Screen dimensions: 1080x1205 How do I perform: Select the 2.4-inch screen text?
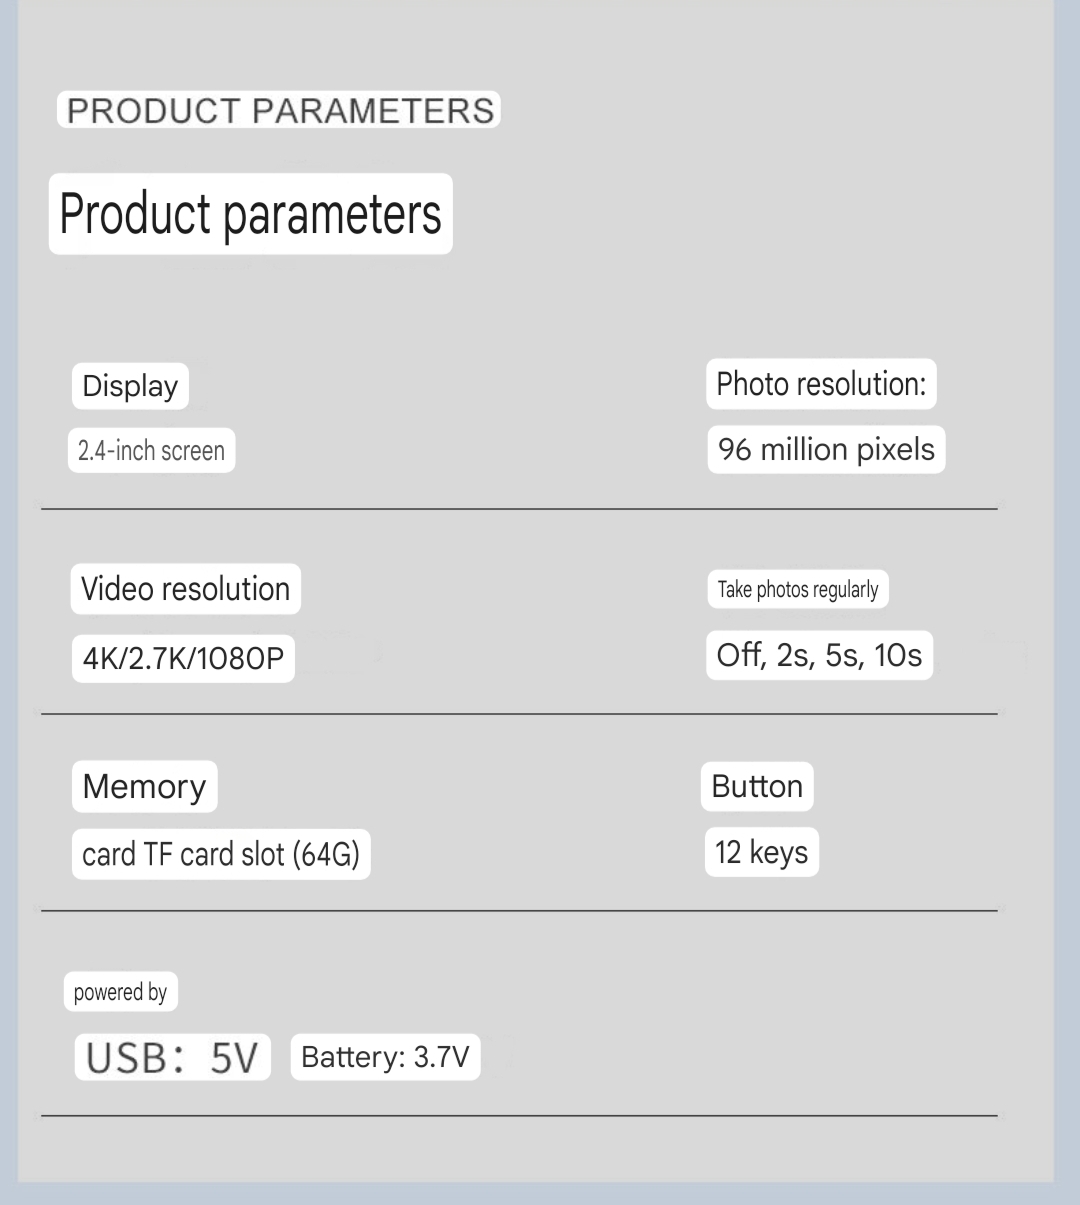[151, 450]
